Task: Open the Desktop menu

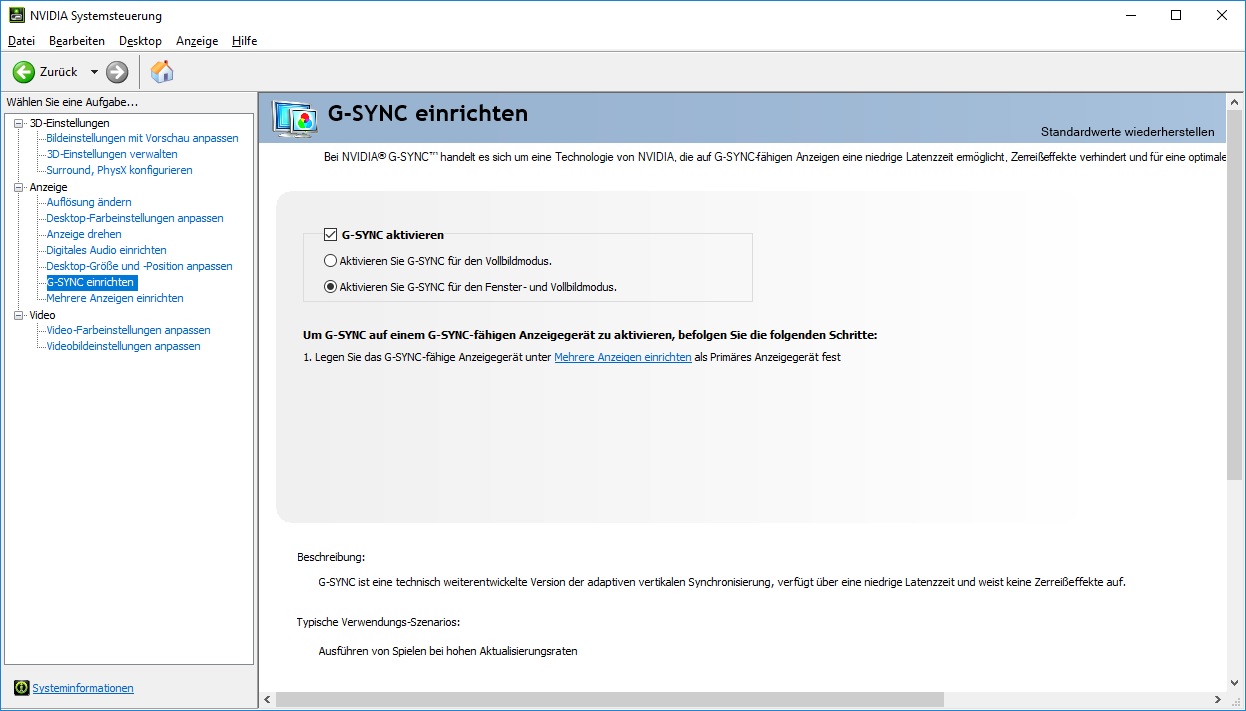Action: [x=140, y=41]
